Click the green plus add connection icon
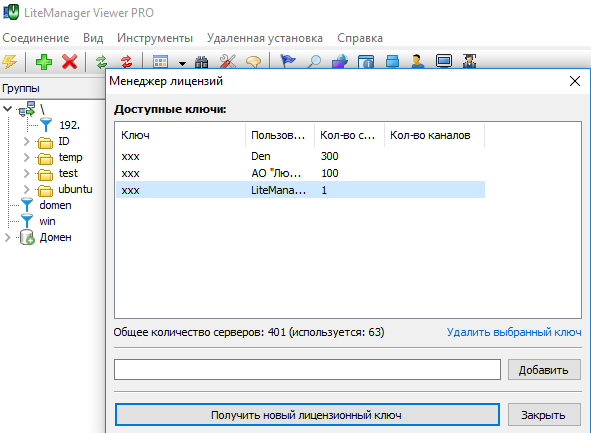Viewport: 591px width, 433px height. coord(44,62)
